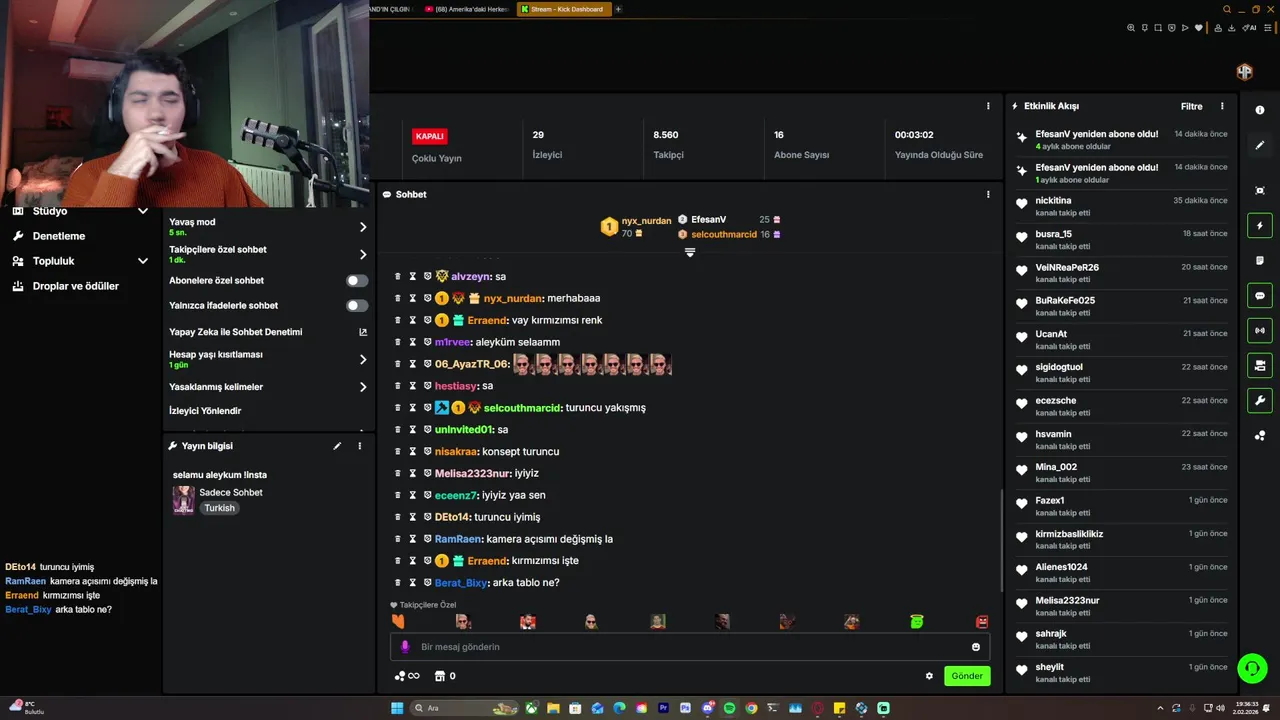The width and height of the screenshot is (1280, 720).
Task: Click hourglass icon beside hestiasy's message
Action: pos(412,386)
